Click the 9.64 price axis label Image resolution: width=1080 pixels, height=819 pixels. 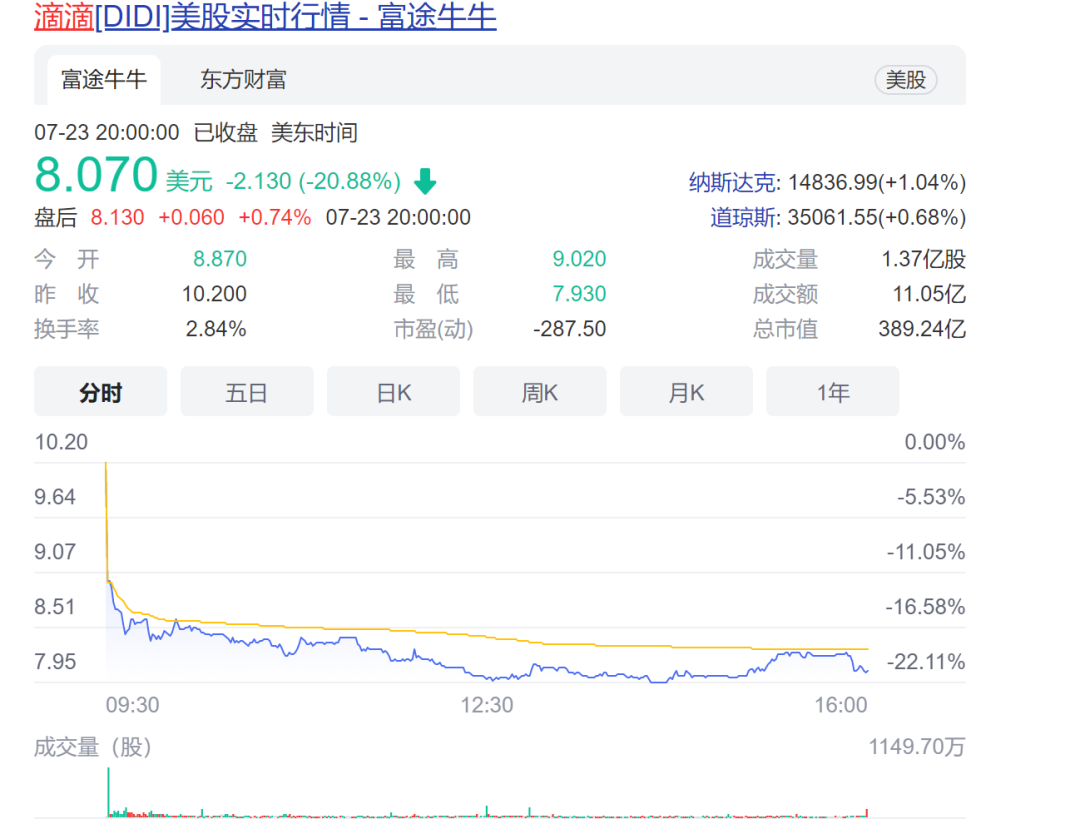(55, 497)
